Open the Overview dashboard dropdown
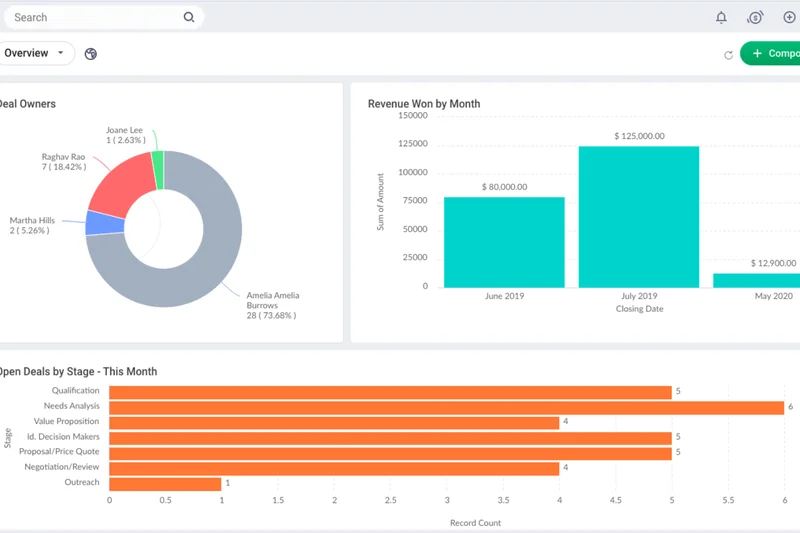800x533 pixels. [35, 53]
